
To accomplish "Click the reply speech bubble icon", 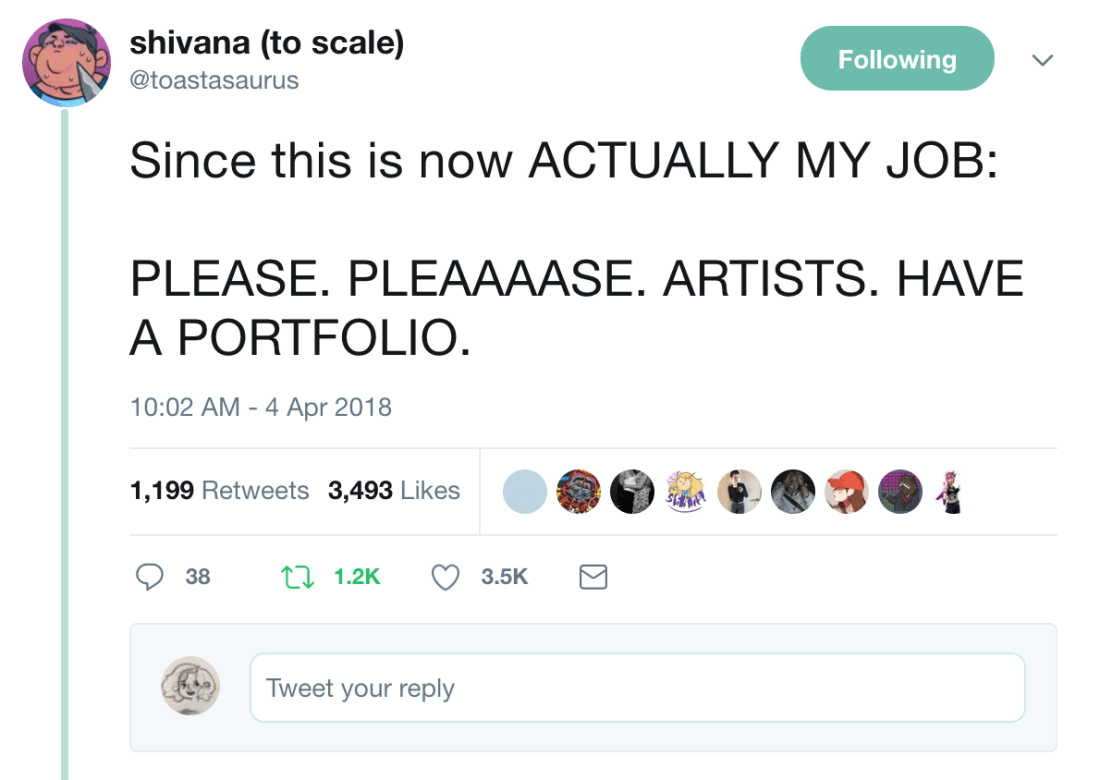I will [x=149, y=576].
